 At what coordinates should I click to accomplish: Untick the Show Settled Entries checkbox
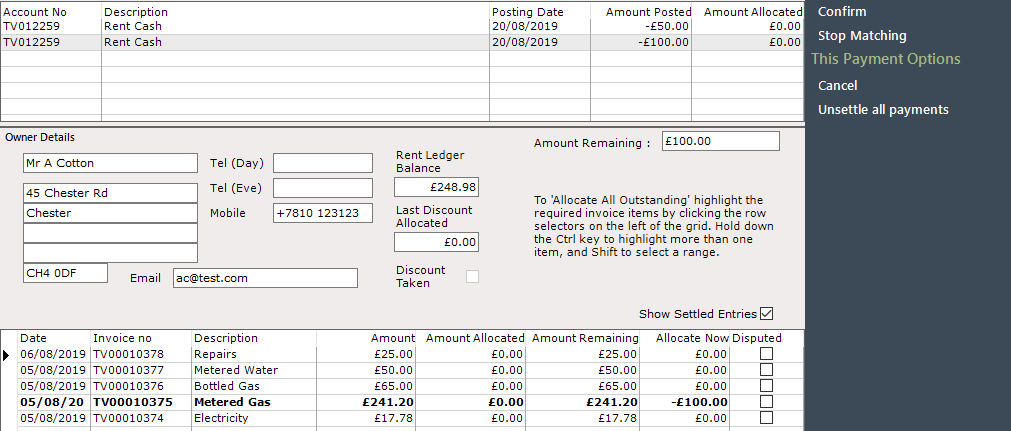coord(766,314)
